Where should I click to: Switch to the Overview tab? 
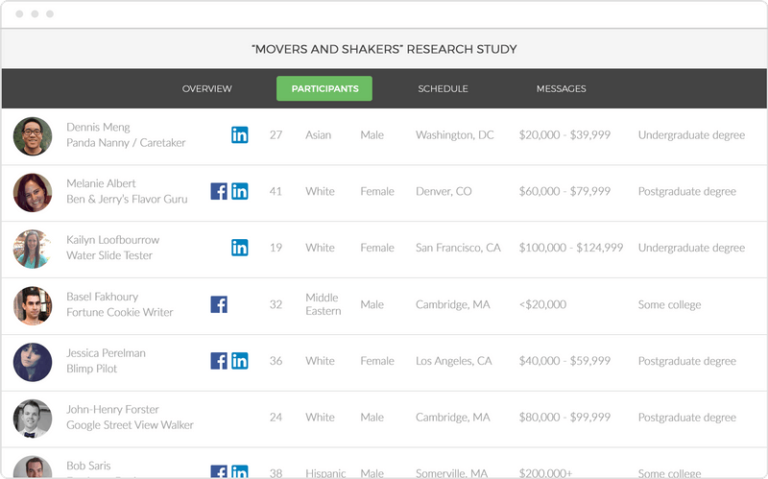click(x=207, y=89)
